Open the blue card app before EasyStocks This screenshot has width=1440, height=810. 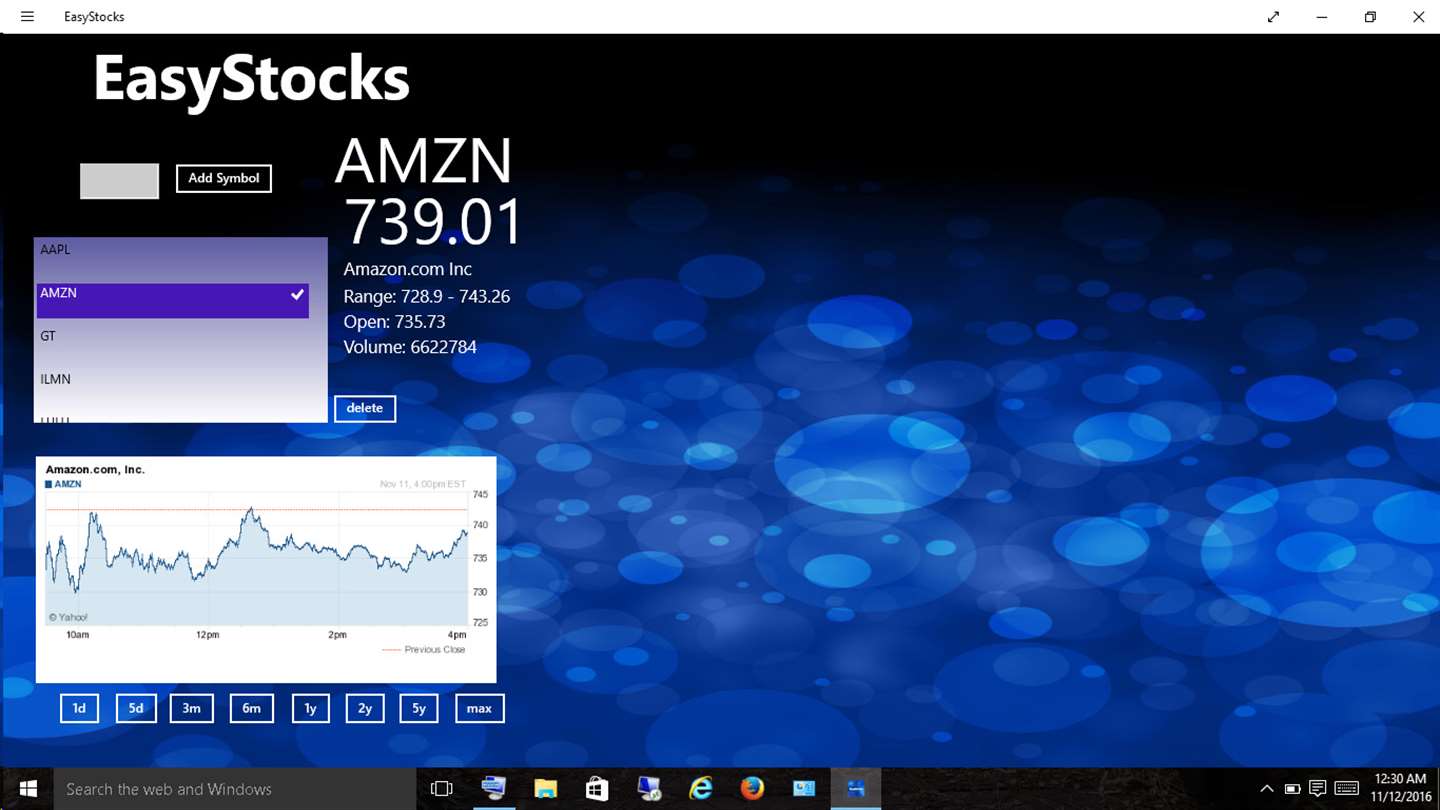[804, 789]
